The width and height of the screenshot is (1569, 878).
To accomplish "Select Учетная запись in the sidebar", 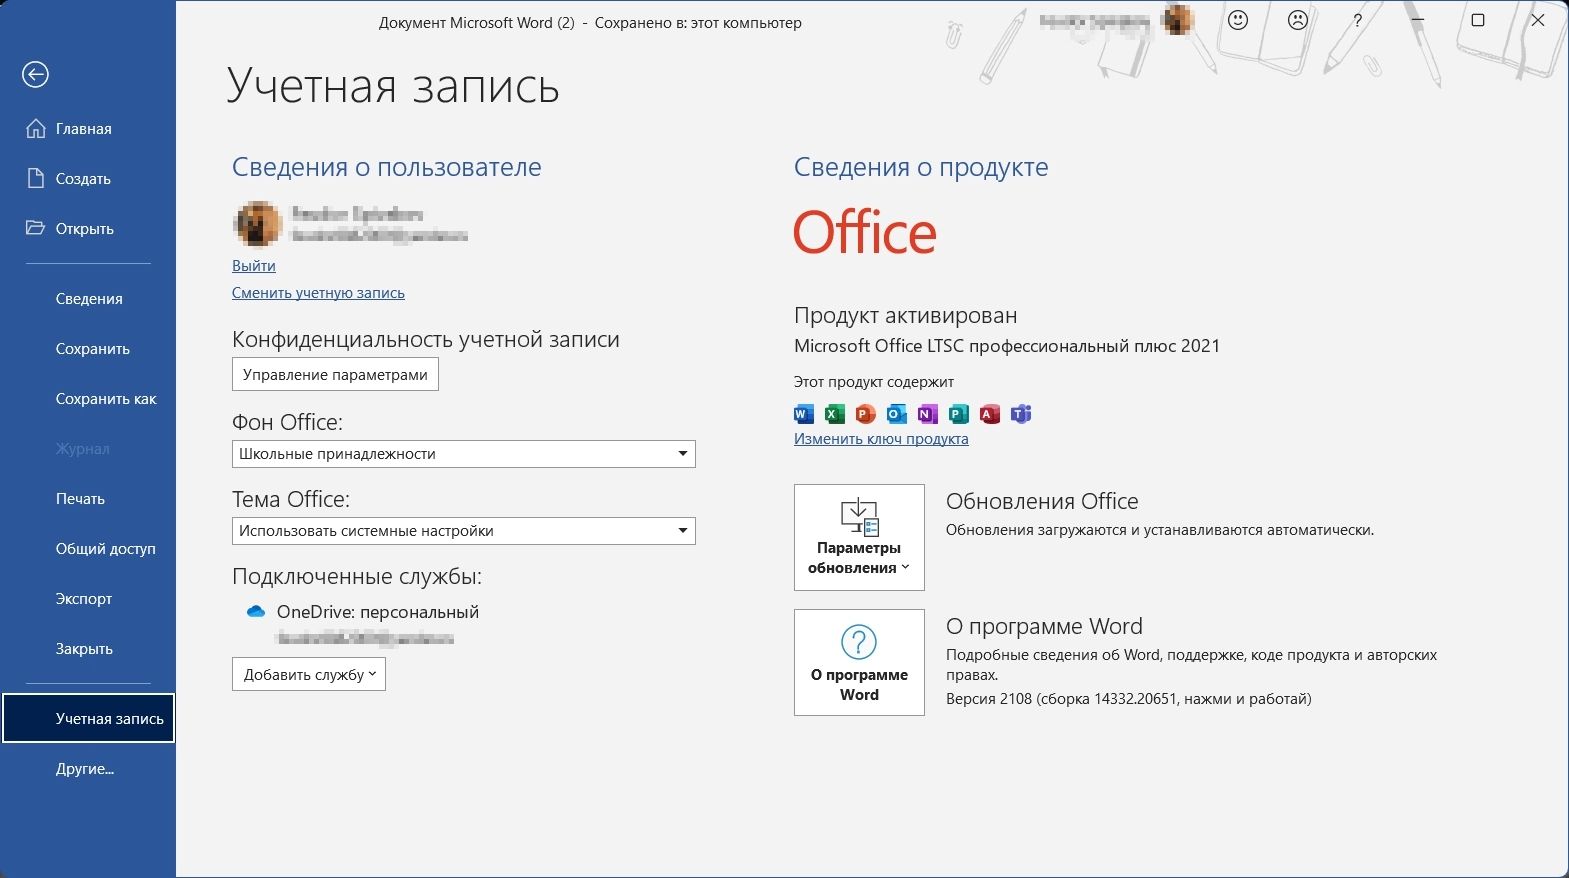I will [x=89, y=718].
